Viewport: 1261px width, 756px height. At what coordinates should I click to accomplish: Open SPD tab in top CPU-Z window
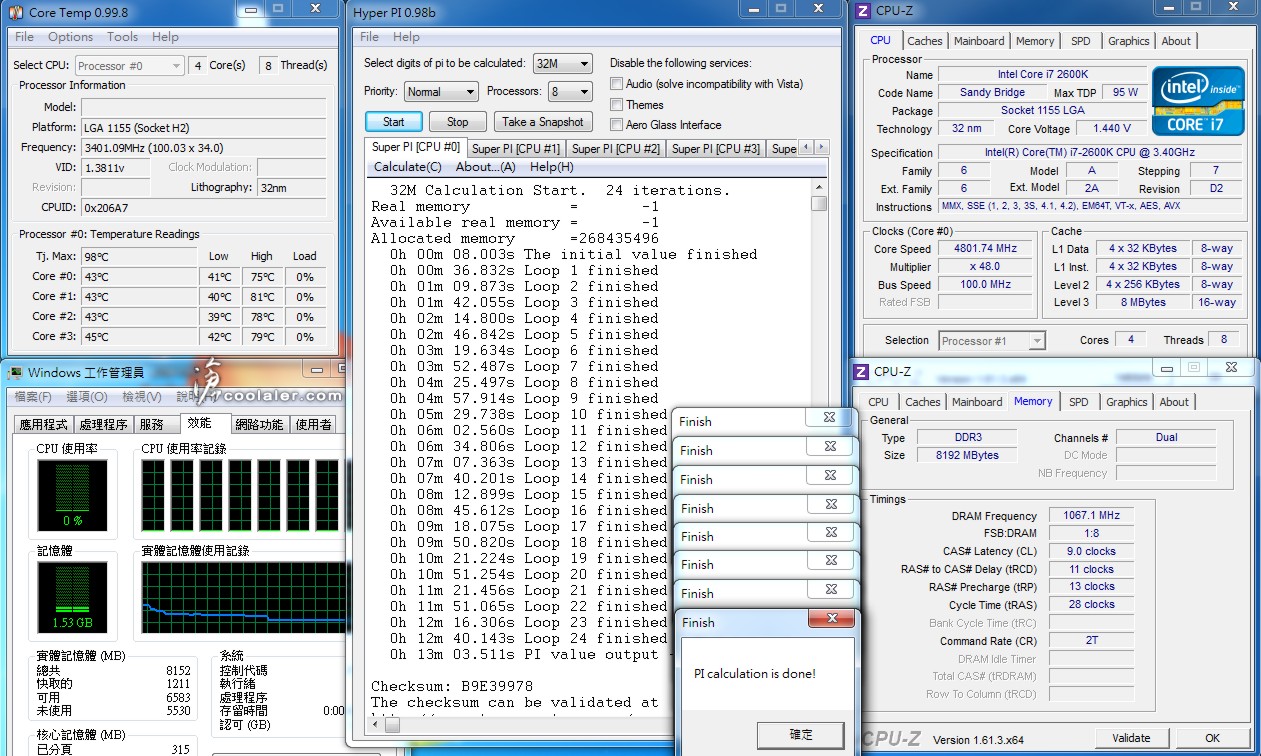pos(1081,41)
